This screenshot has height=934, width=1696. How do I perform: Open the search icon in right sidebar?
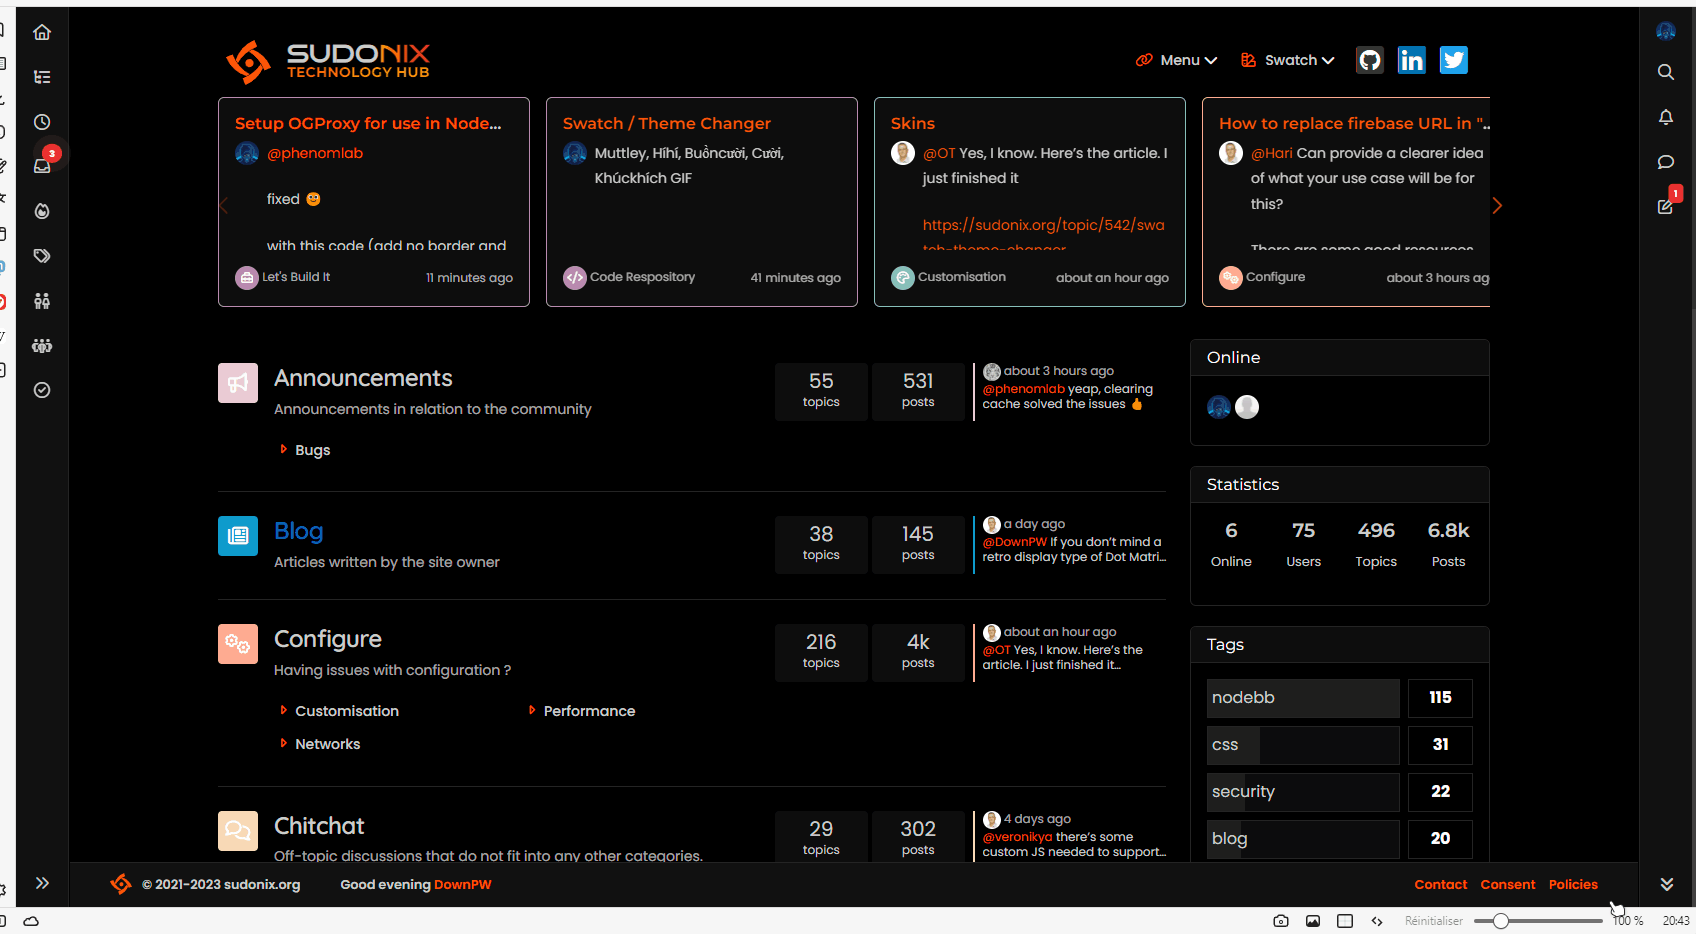1665,72
